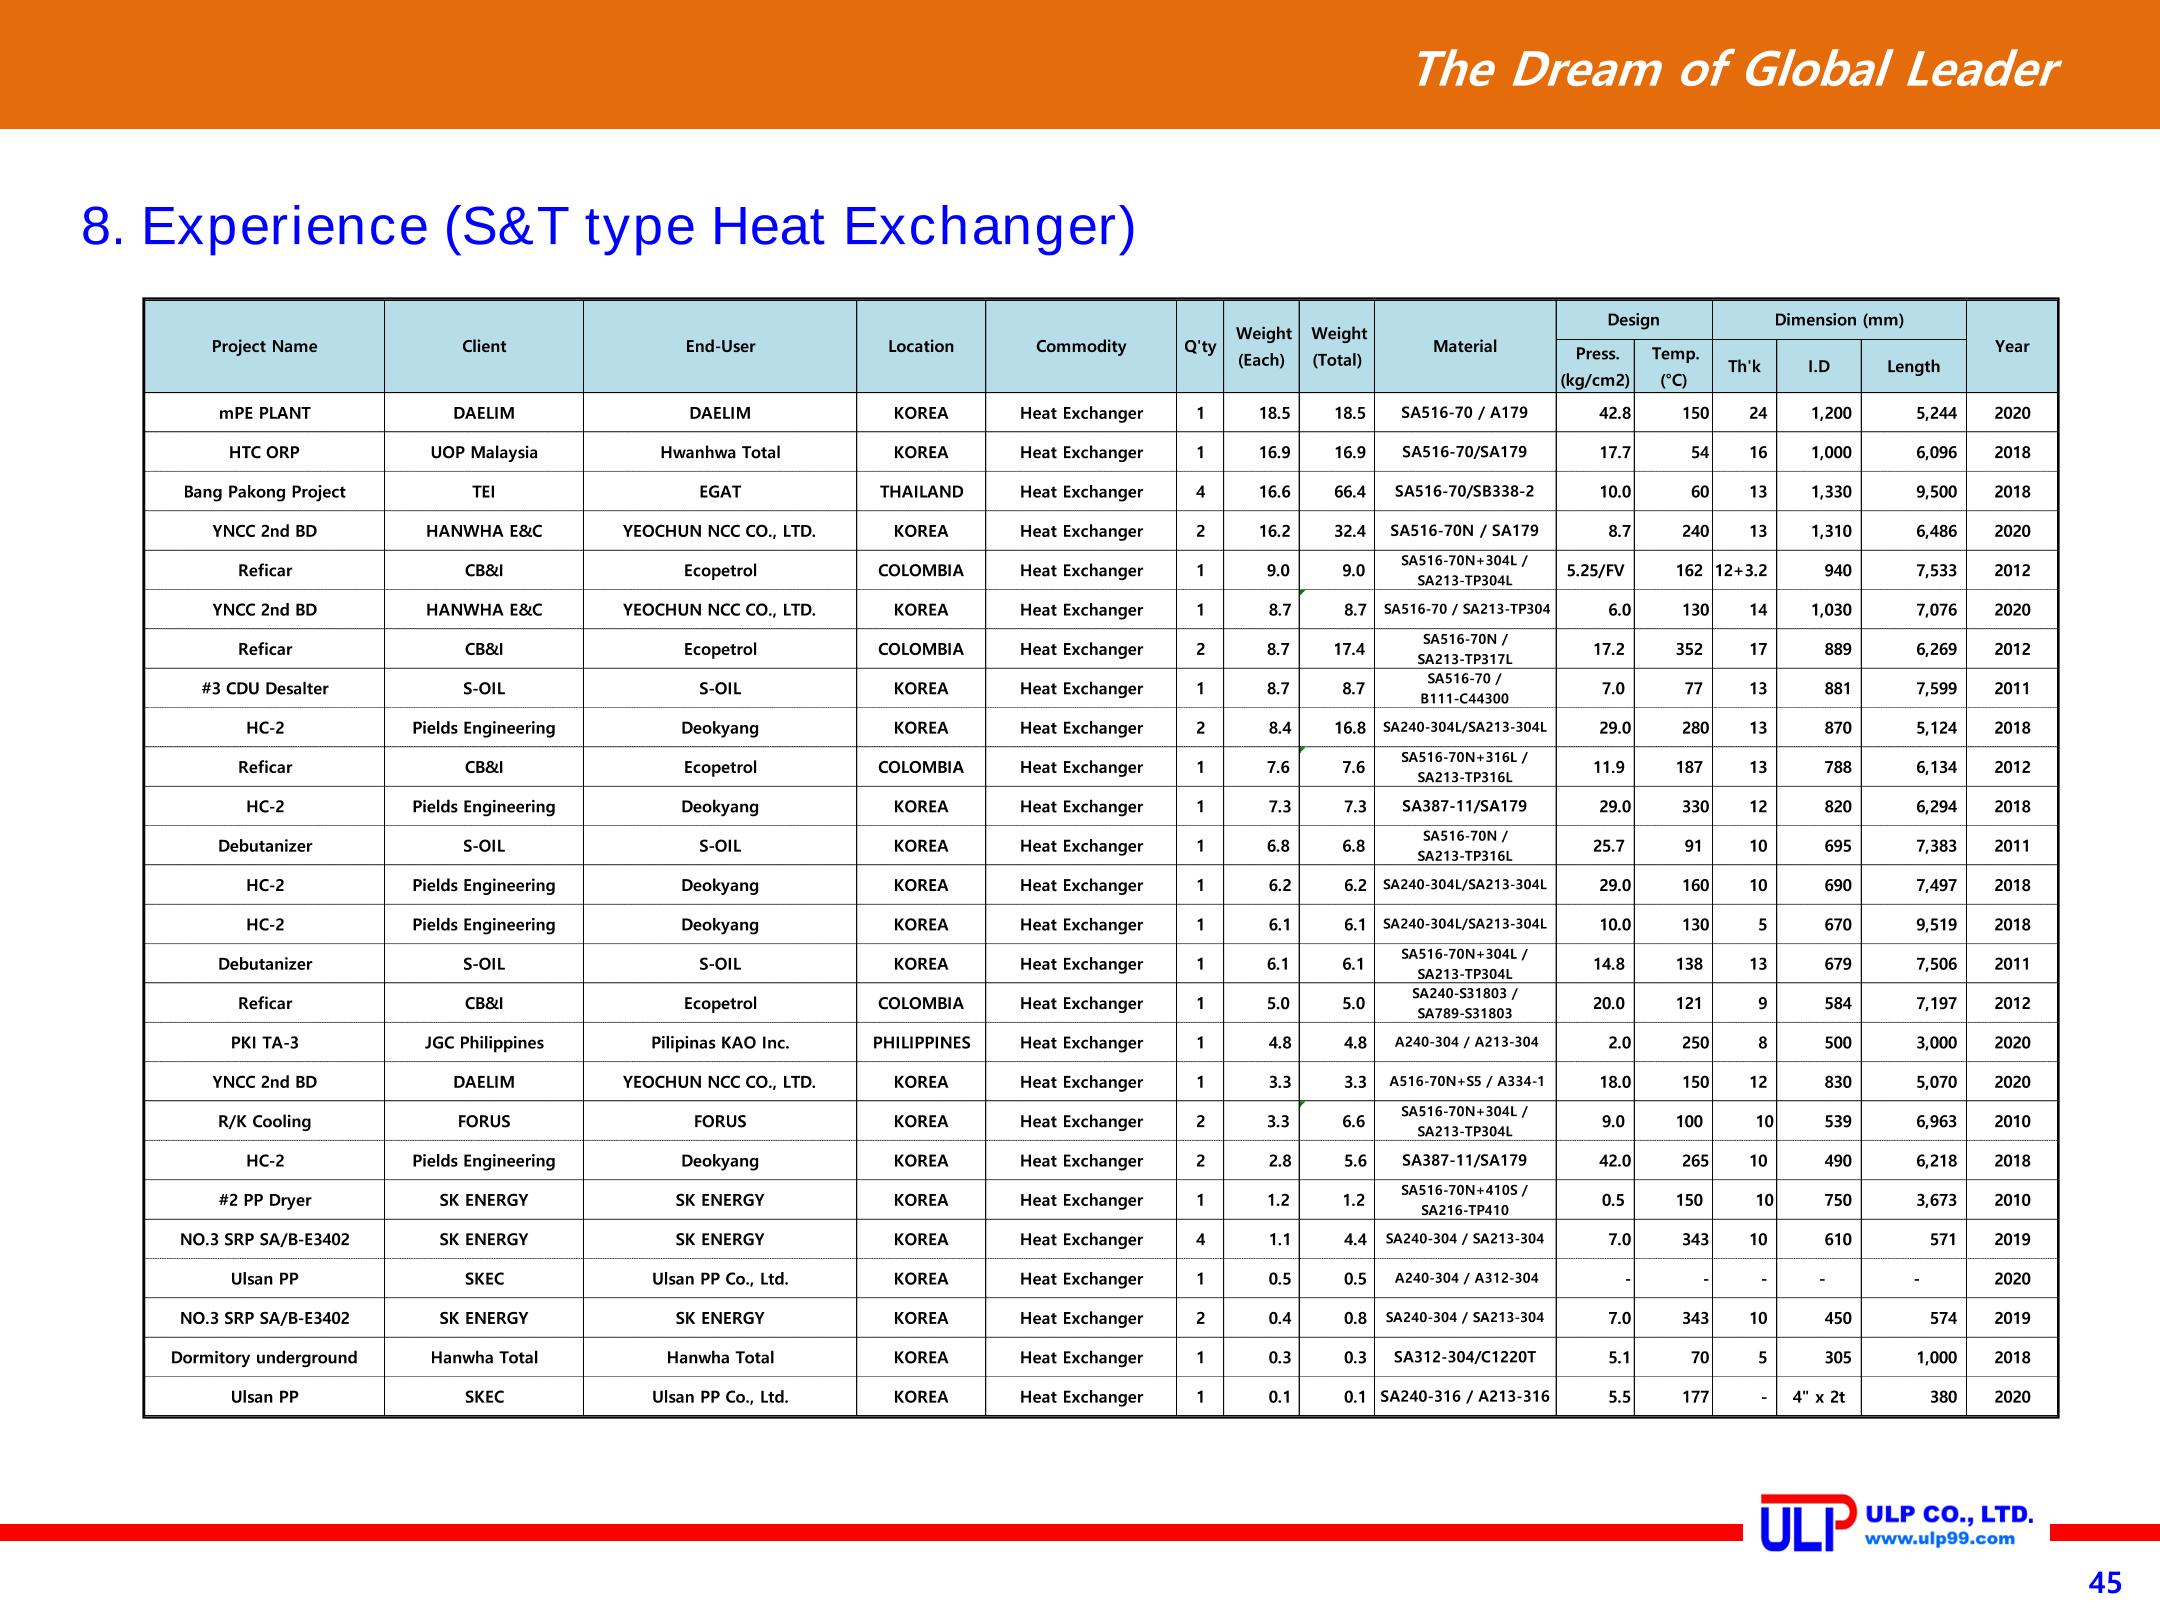Select the 'Year' column header
This screenshot has height=1620, width=2160.
point(2012,346)
